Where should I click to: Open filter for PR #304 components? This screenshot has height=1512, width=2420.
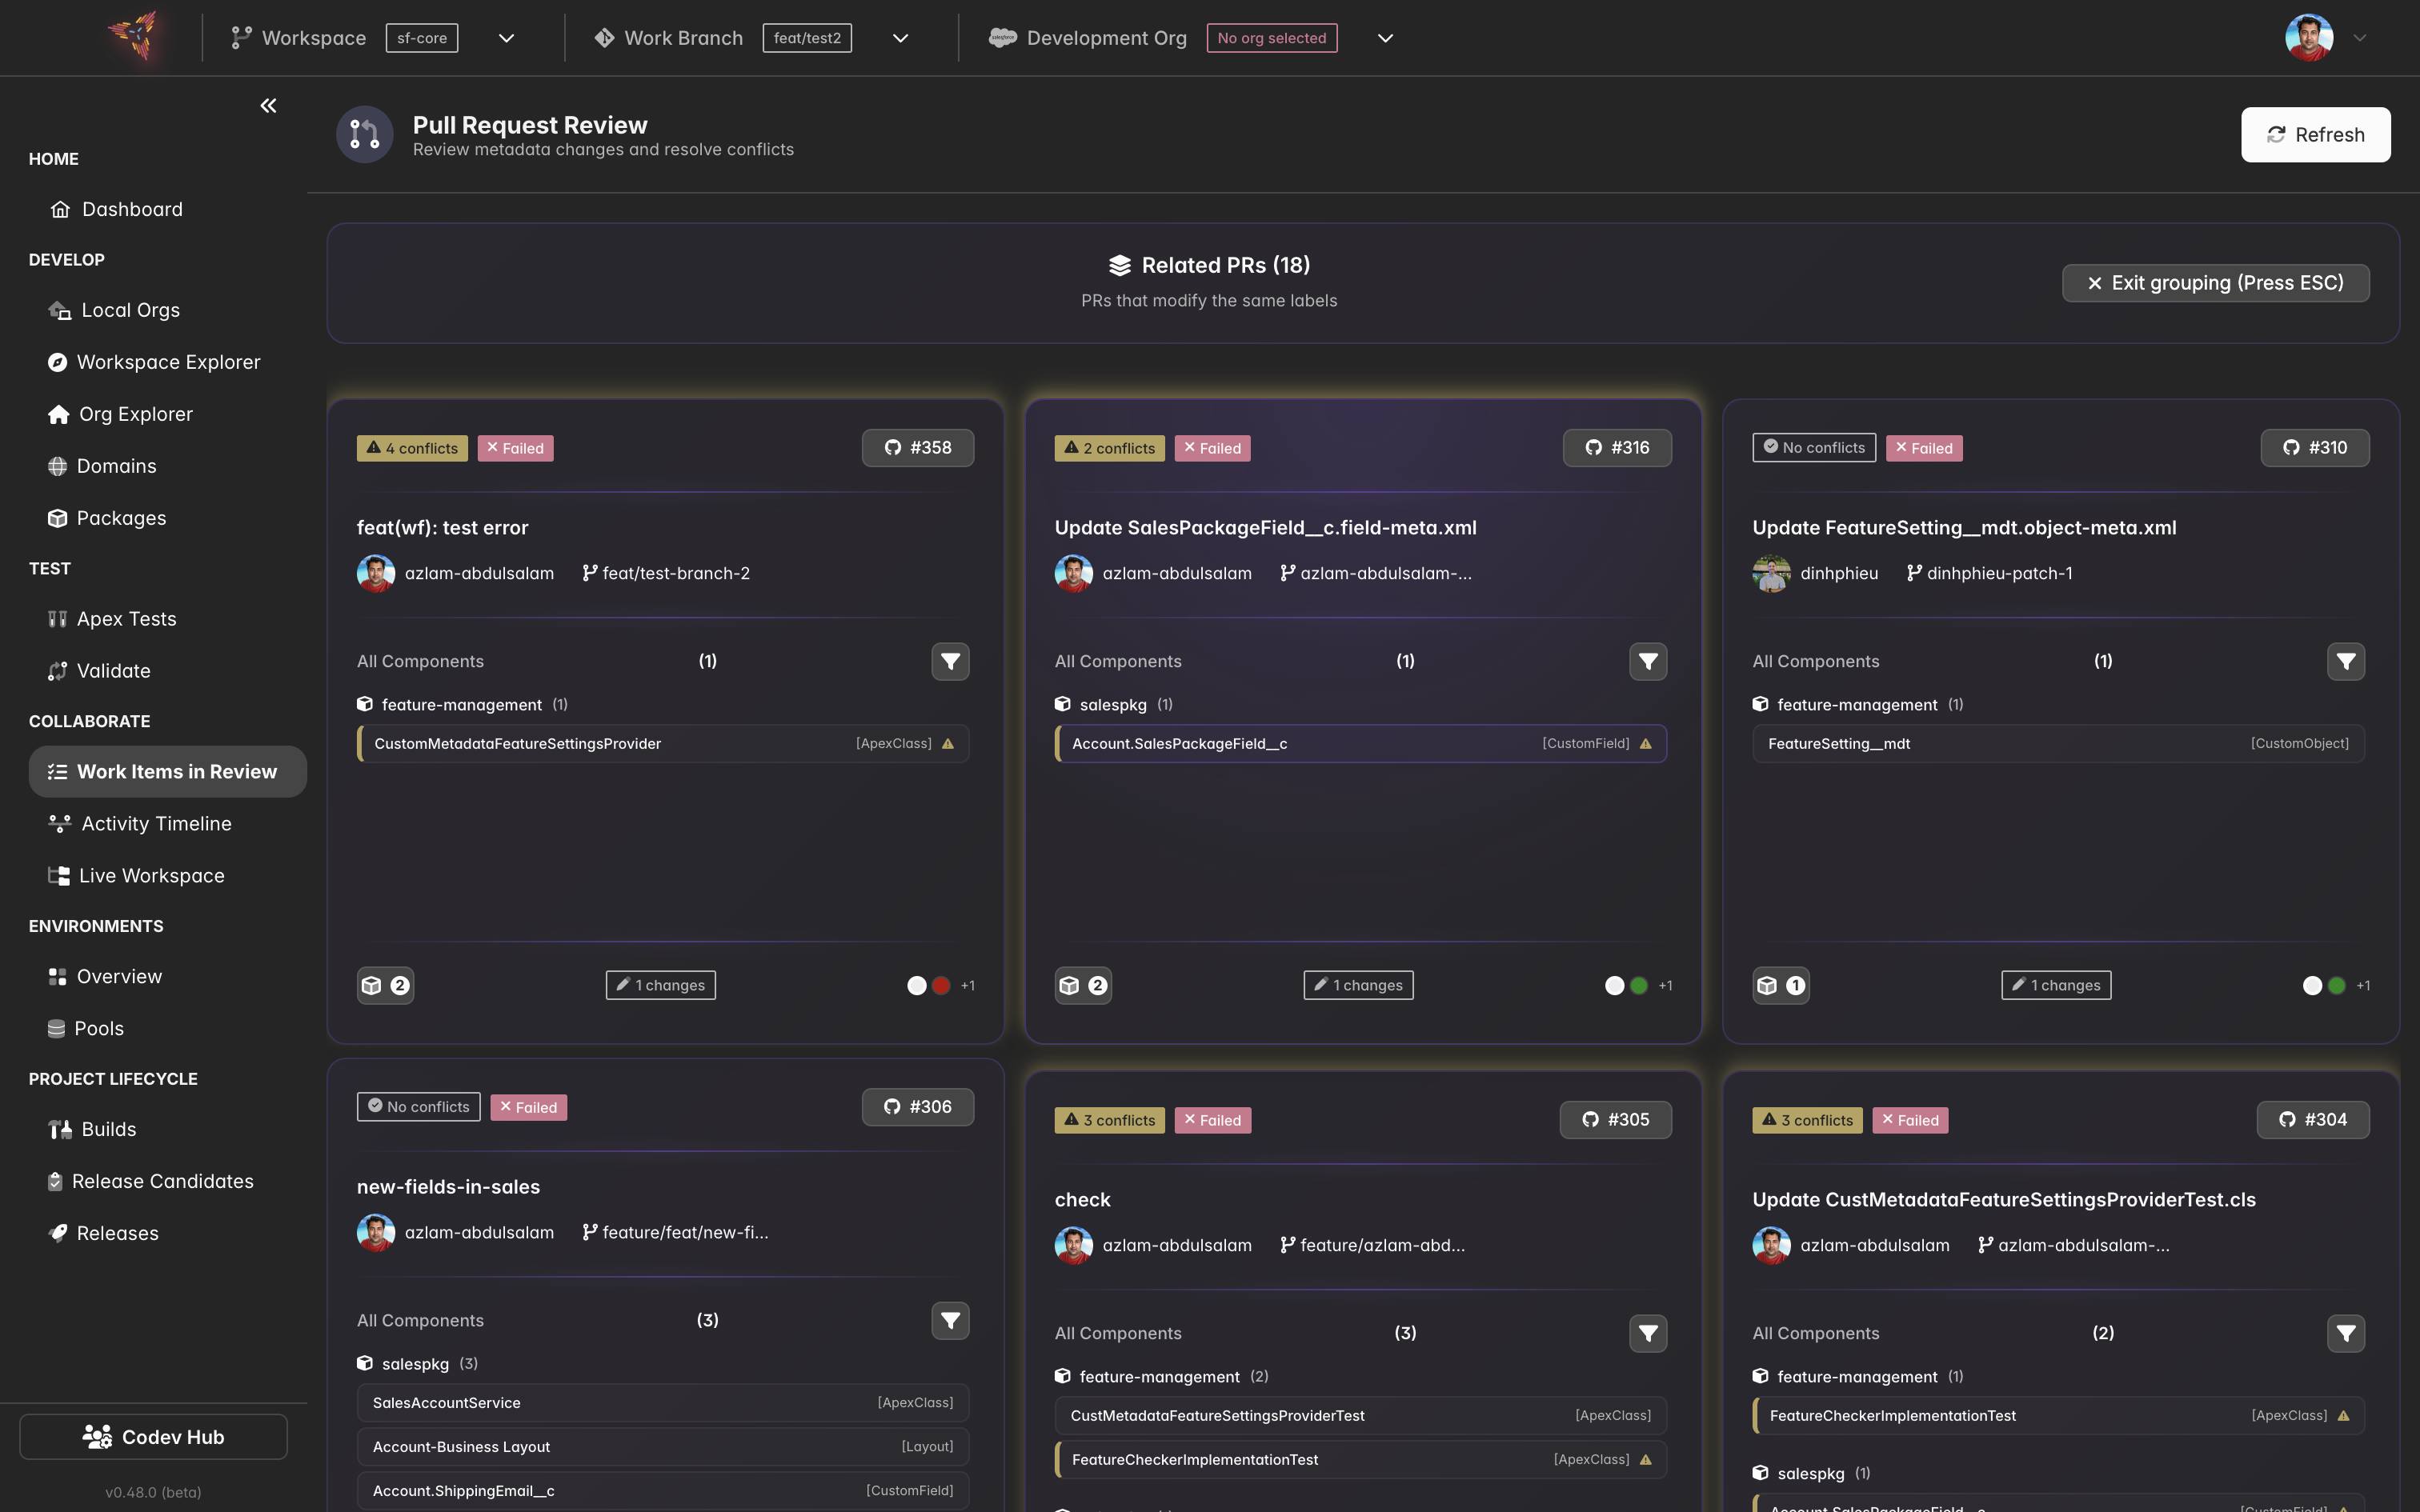(2346, 1333)
